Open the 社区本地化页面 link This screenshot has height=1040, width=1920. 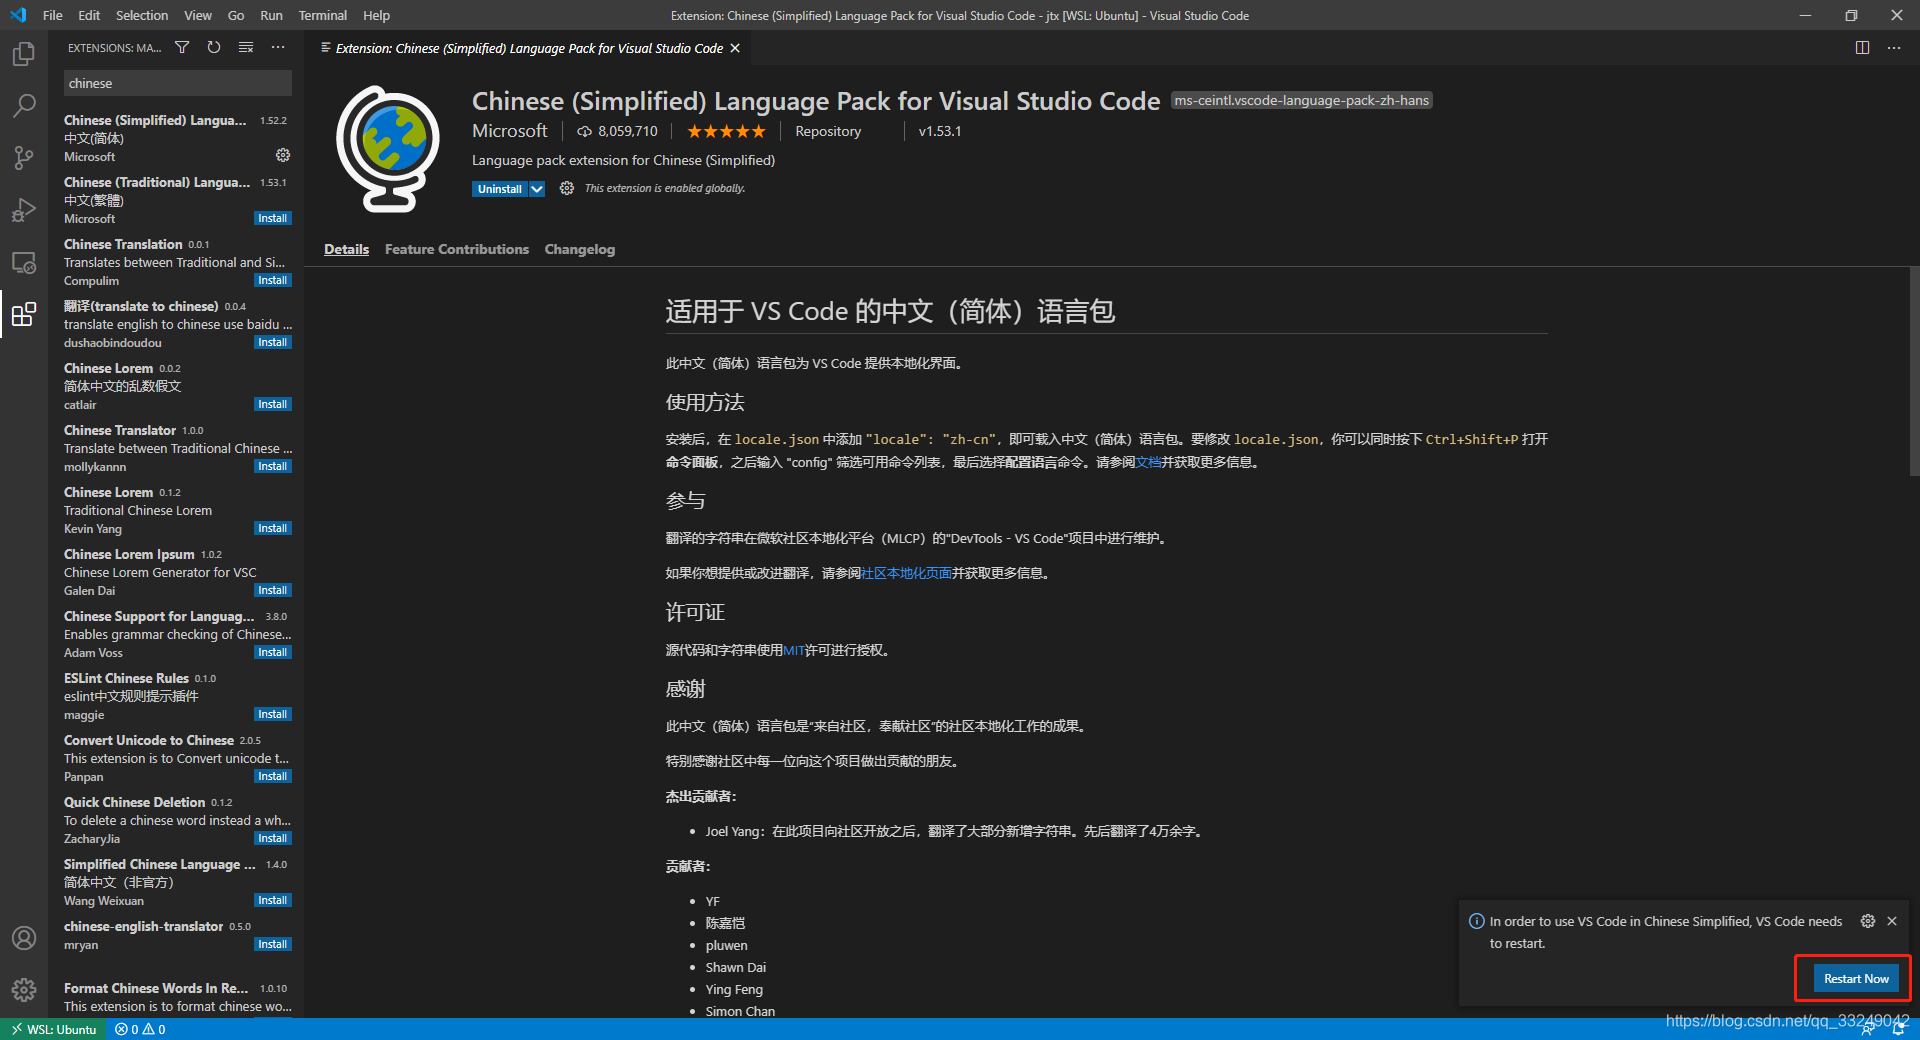click(x=906, y=573)
